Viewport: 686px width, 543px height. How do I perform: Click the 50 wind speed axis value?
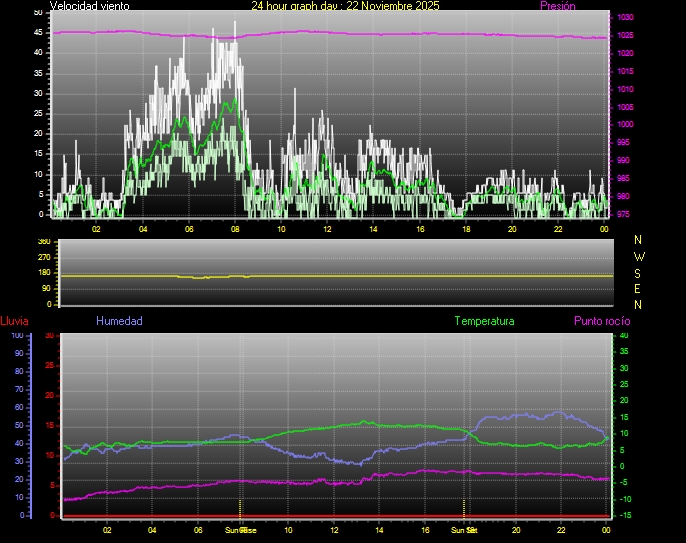(39, 12)
